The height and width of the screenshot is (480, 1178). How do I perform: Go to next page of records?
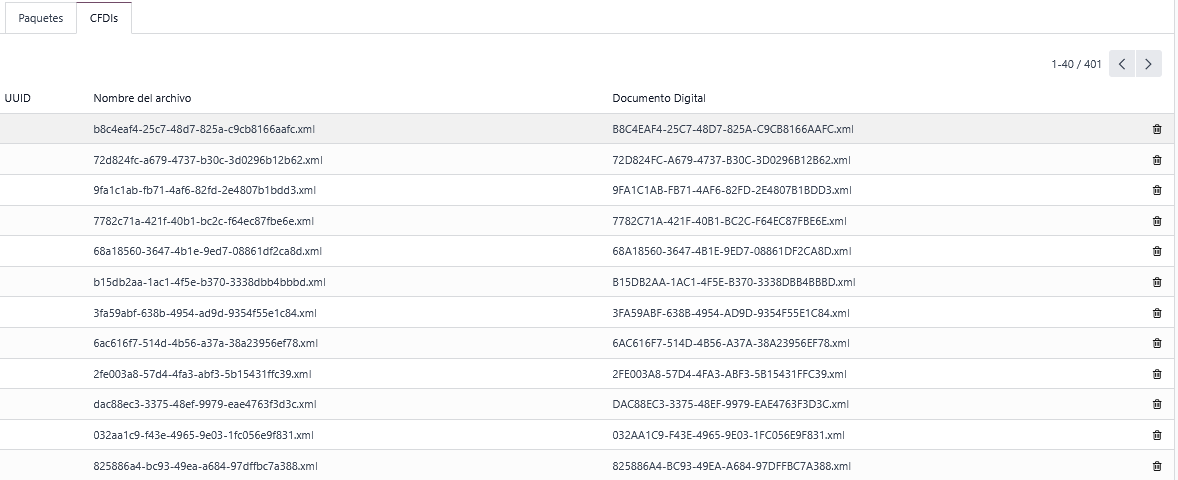click(x=1148, y=64)
